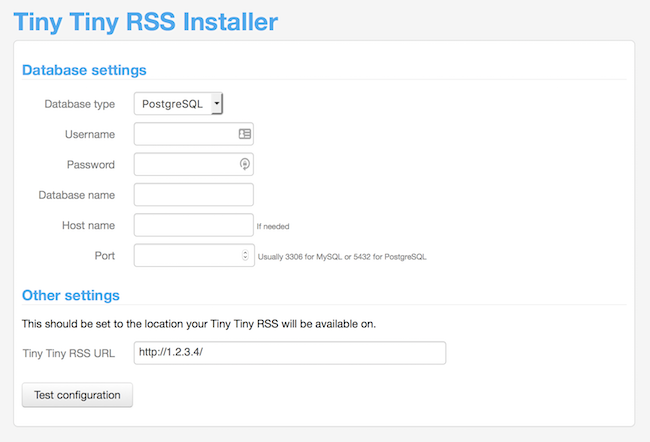650x442 pixels.
Task: Click the Host name label
Action: click(x=88, y=226)
